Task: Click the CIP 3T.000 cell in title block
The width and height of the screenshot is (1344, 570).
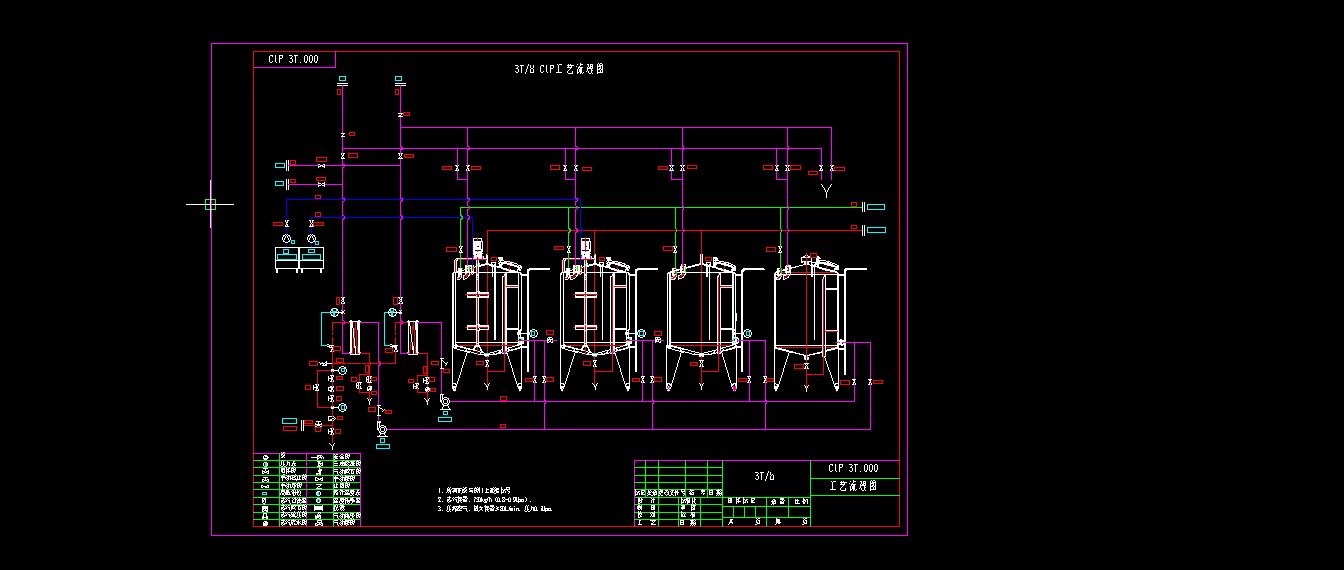Action: click(854, 468)
